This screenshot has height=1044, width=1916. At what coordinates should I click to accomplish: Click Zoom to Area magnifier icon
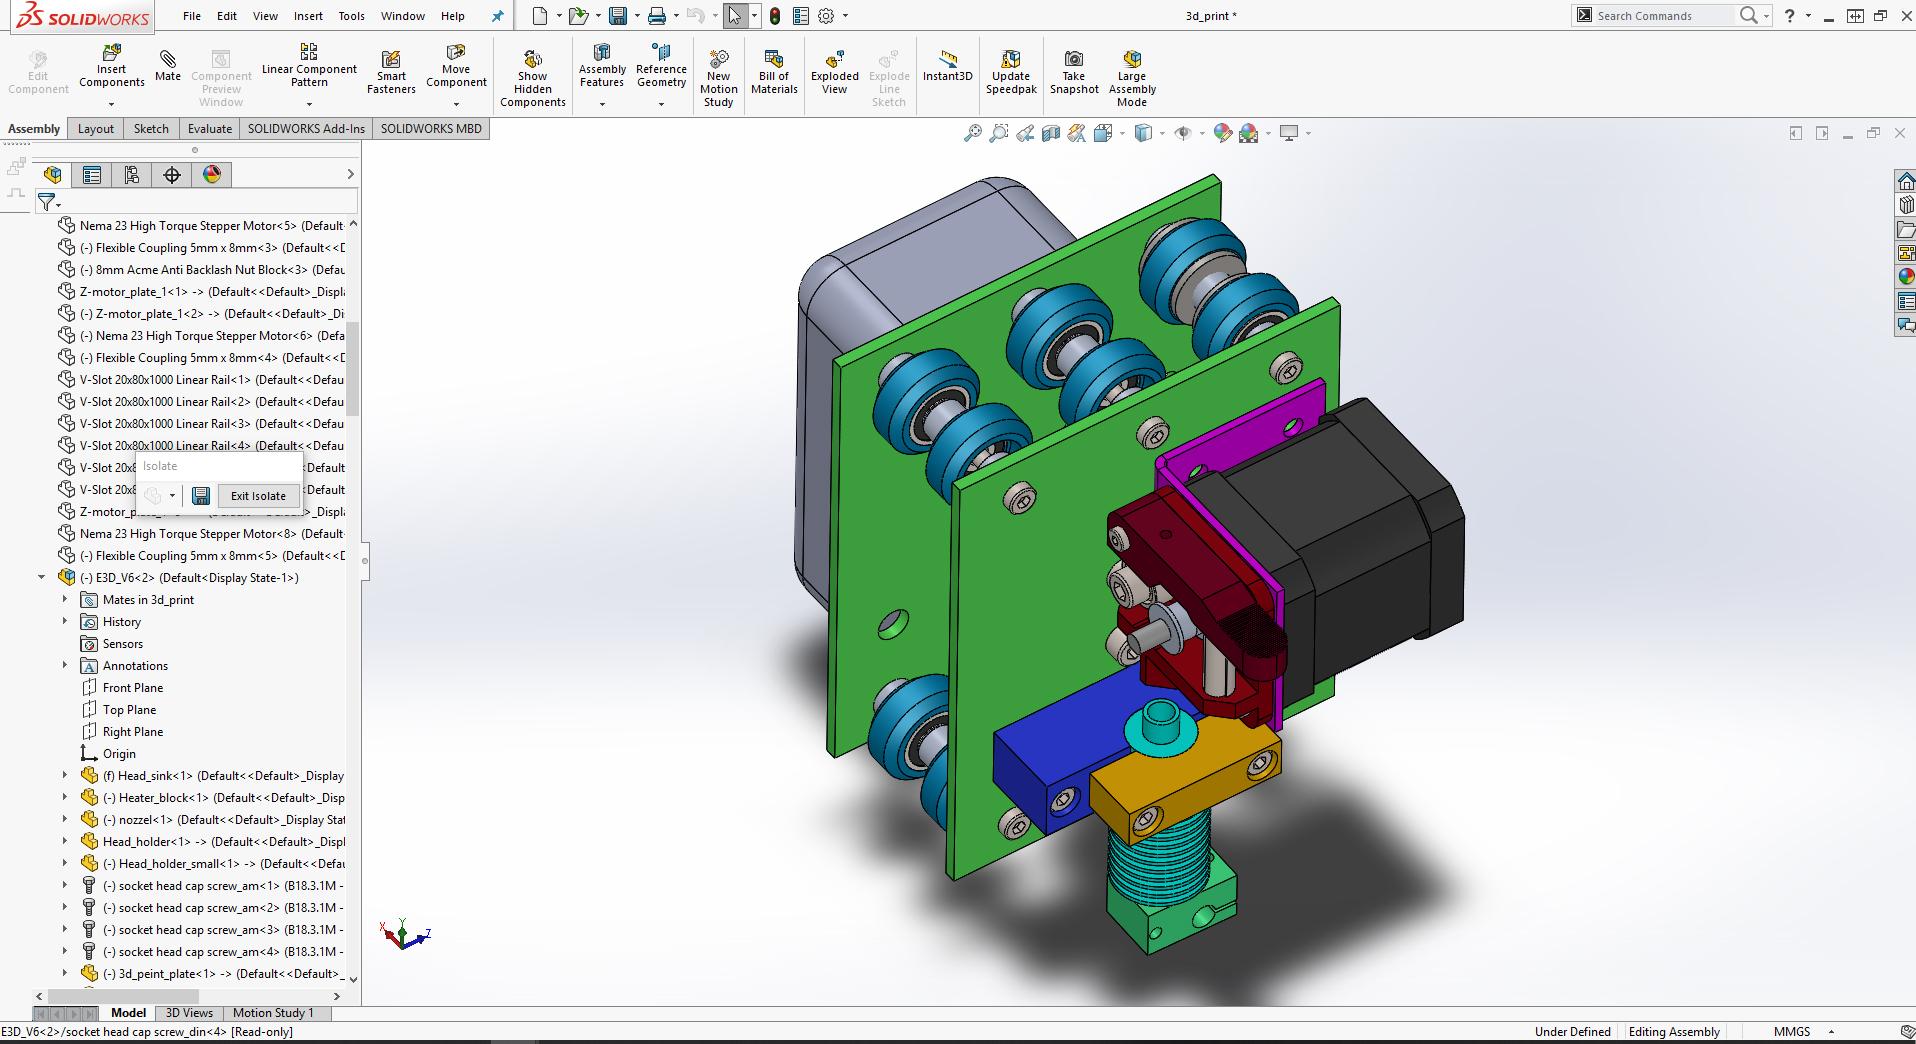[x=998, y=133]
